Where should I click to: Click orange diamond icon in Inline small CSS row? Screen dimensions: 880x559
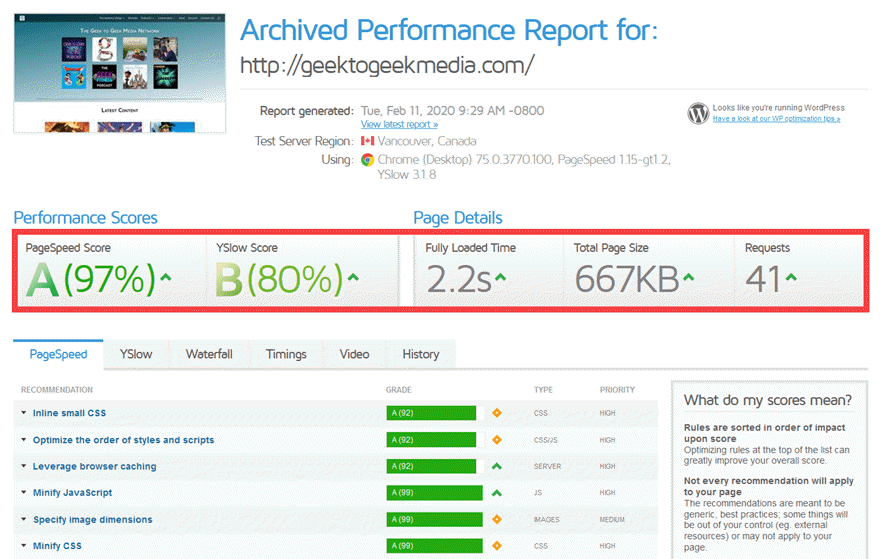coord(496,413)
